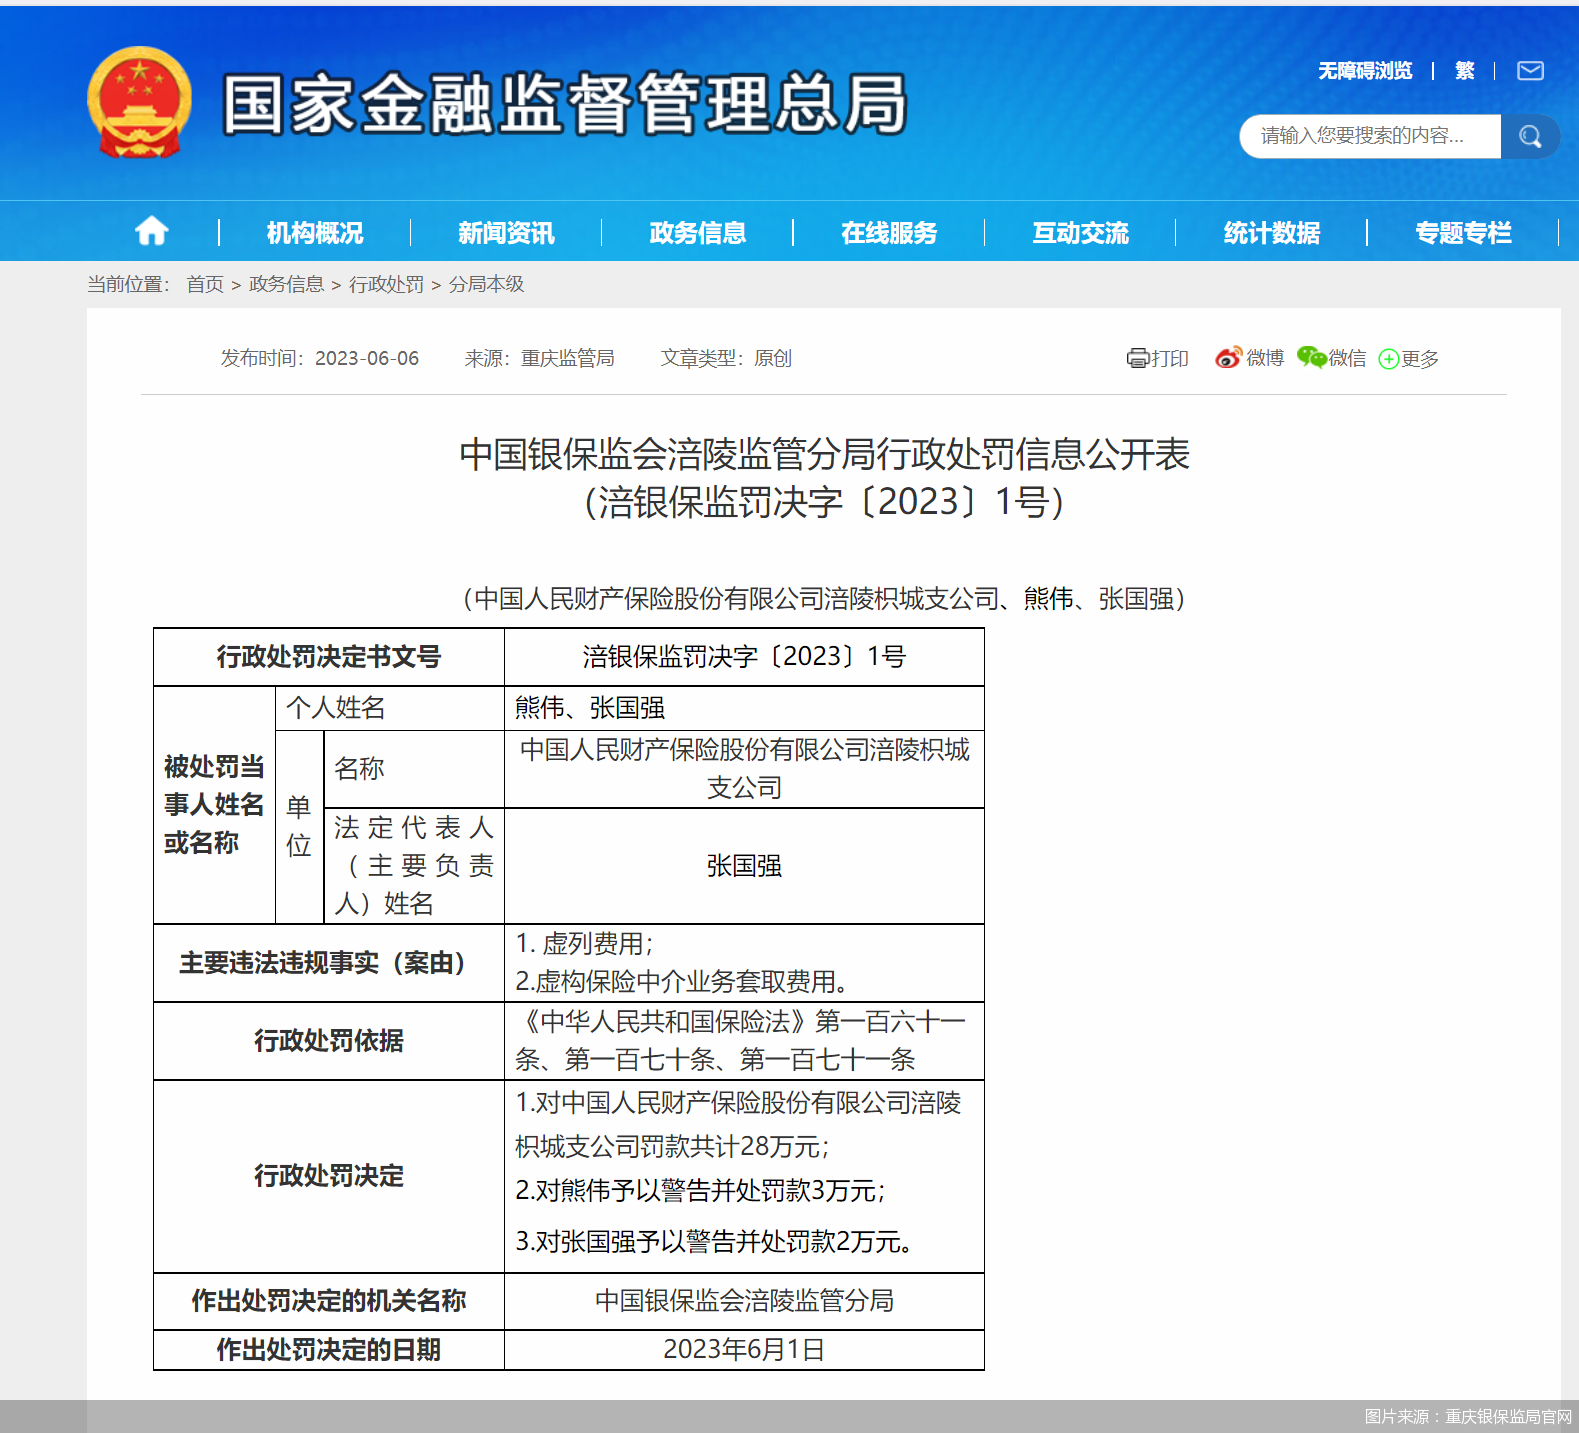This screenshot has height=1433, width=1579.
Task: Click header 作出处罚决定的日期
Action: point(329,1350)
